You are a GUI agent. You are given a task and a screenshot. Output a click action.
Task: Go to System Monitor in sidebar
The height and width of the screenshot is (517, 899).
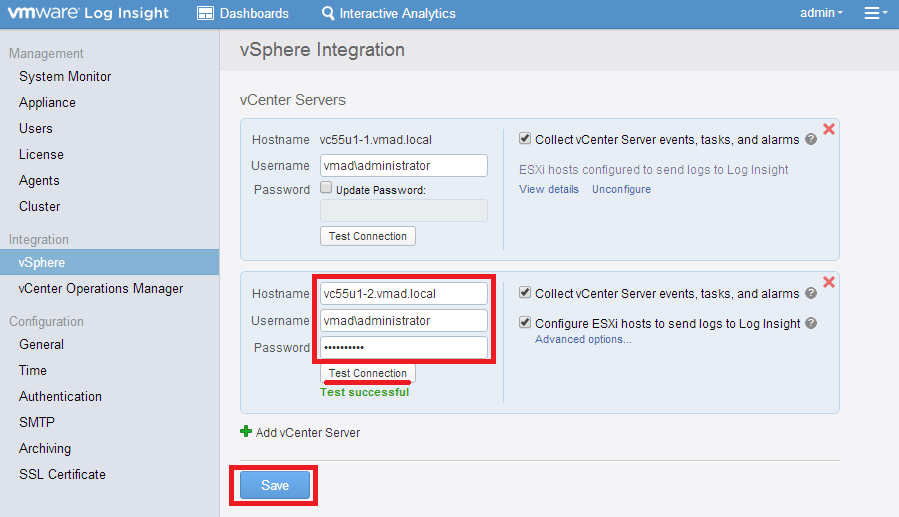(x=65, y=76)
